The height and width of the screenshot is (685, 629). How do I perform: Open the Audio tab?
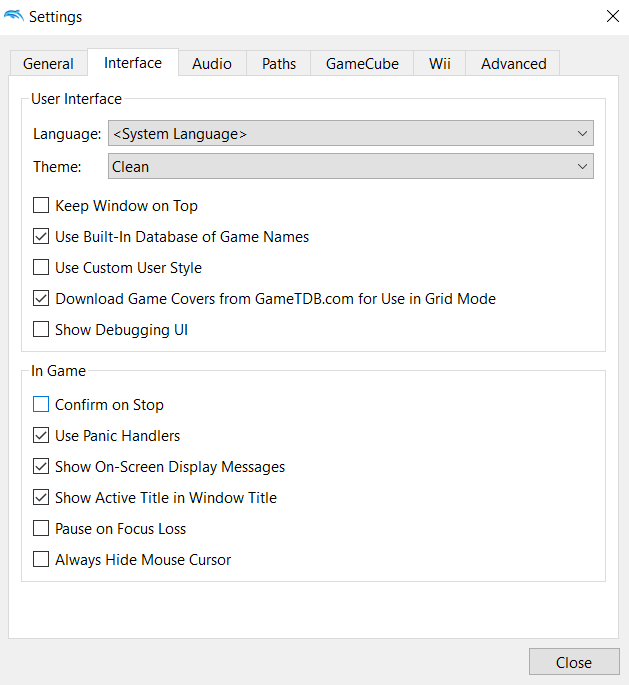(212, 63)
